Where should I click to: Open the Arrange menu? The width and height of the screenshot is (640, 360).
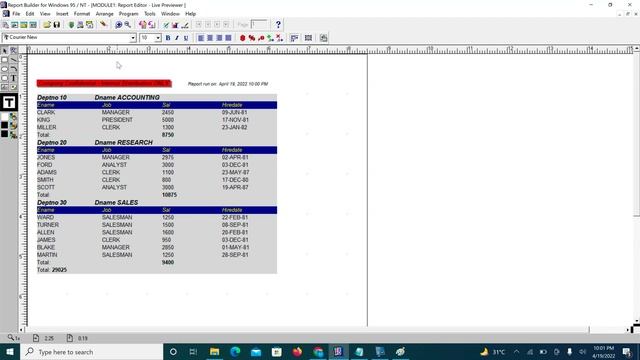coord(104,13)
